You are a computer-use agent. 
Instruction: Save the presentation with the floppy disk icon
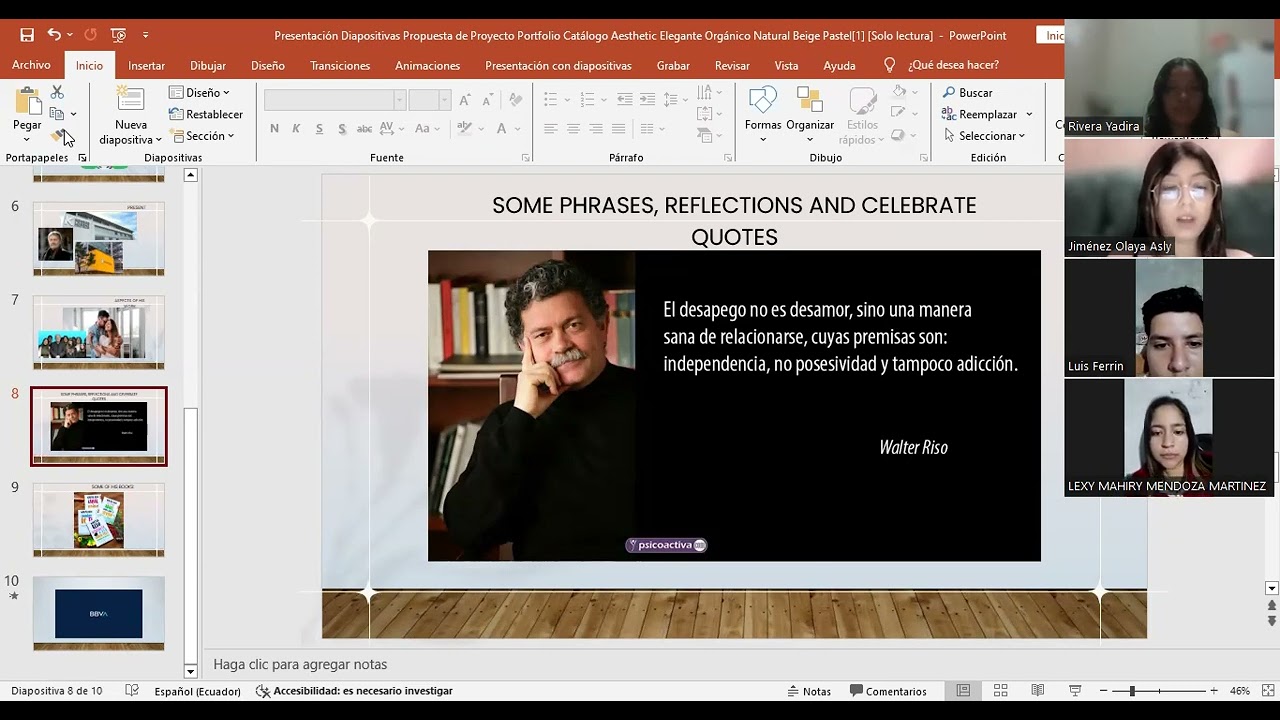(27, 35)
